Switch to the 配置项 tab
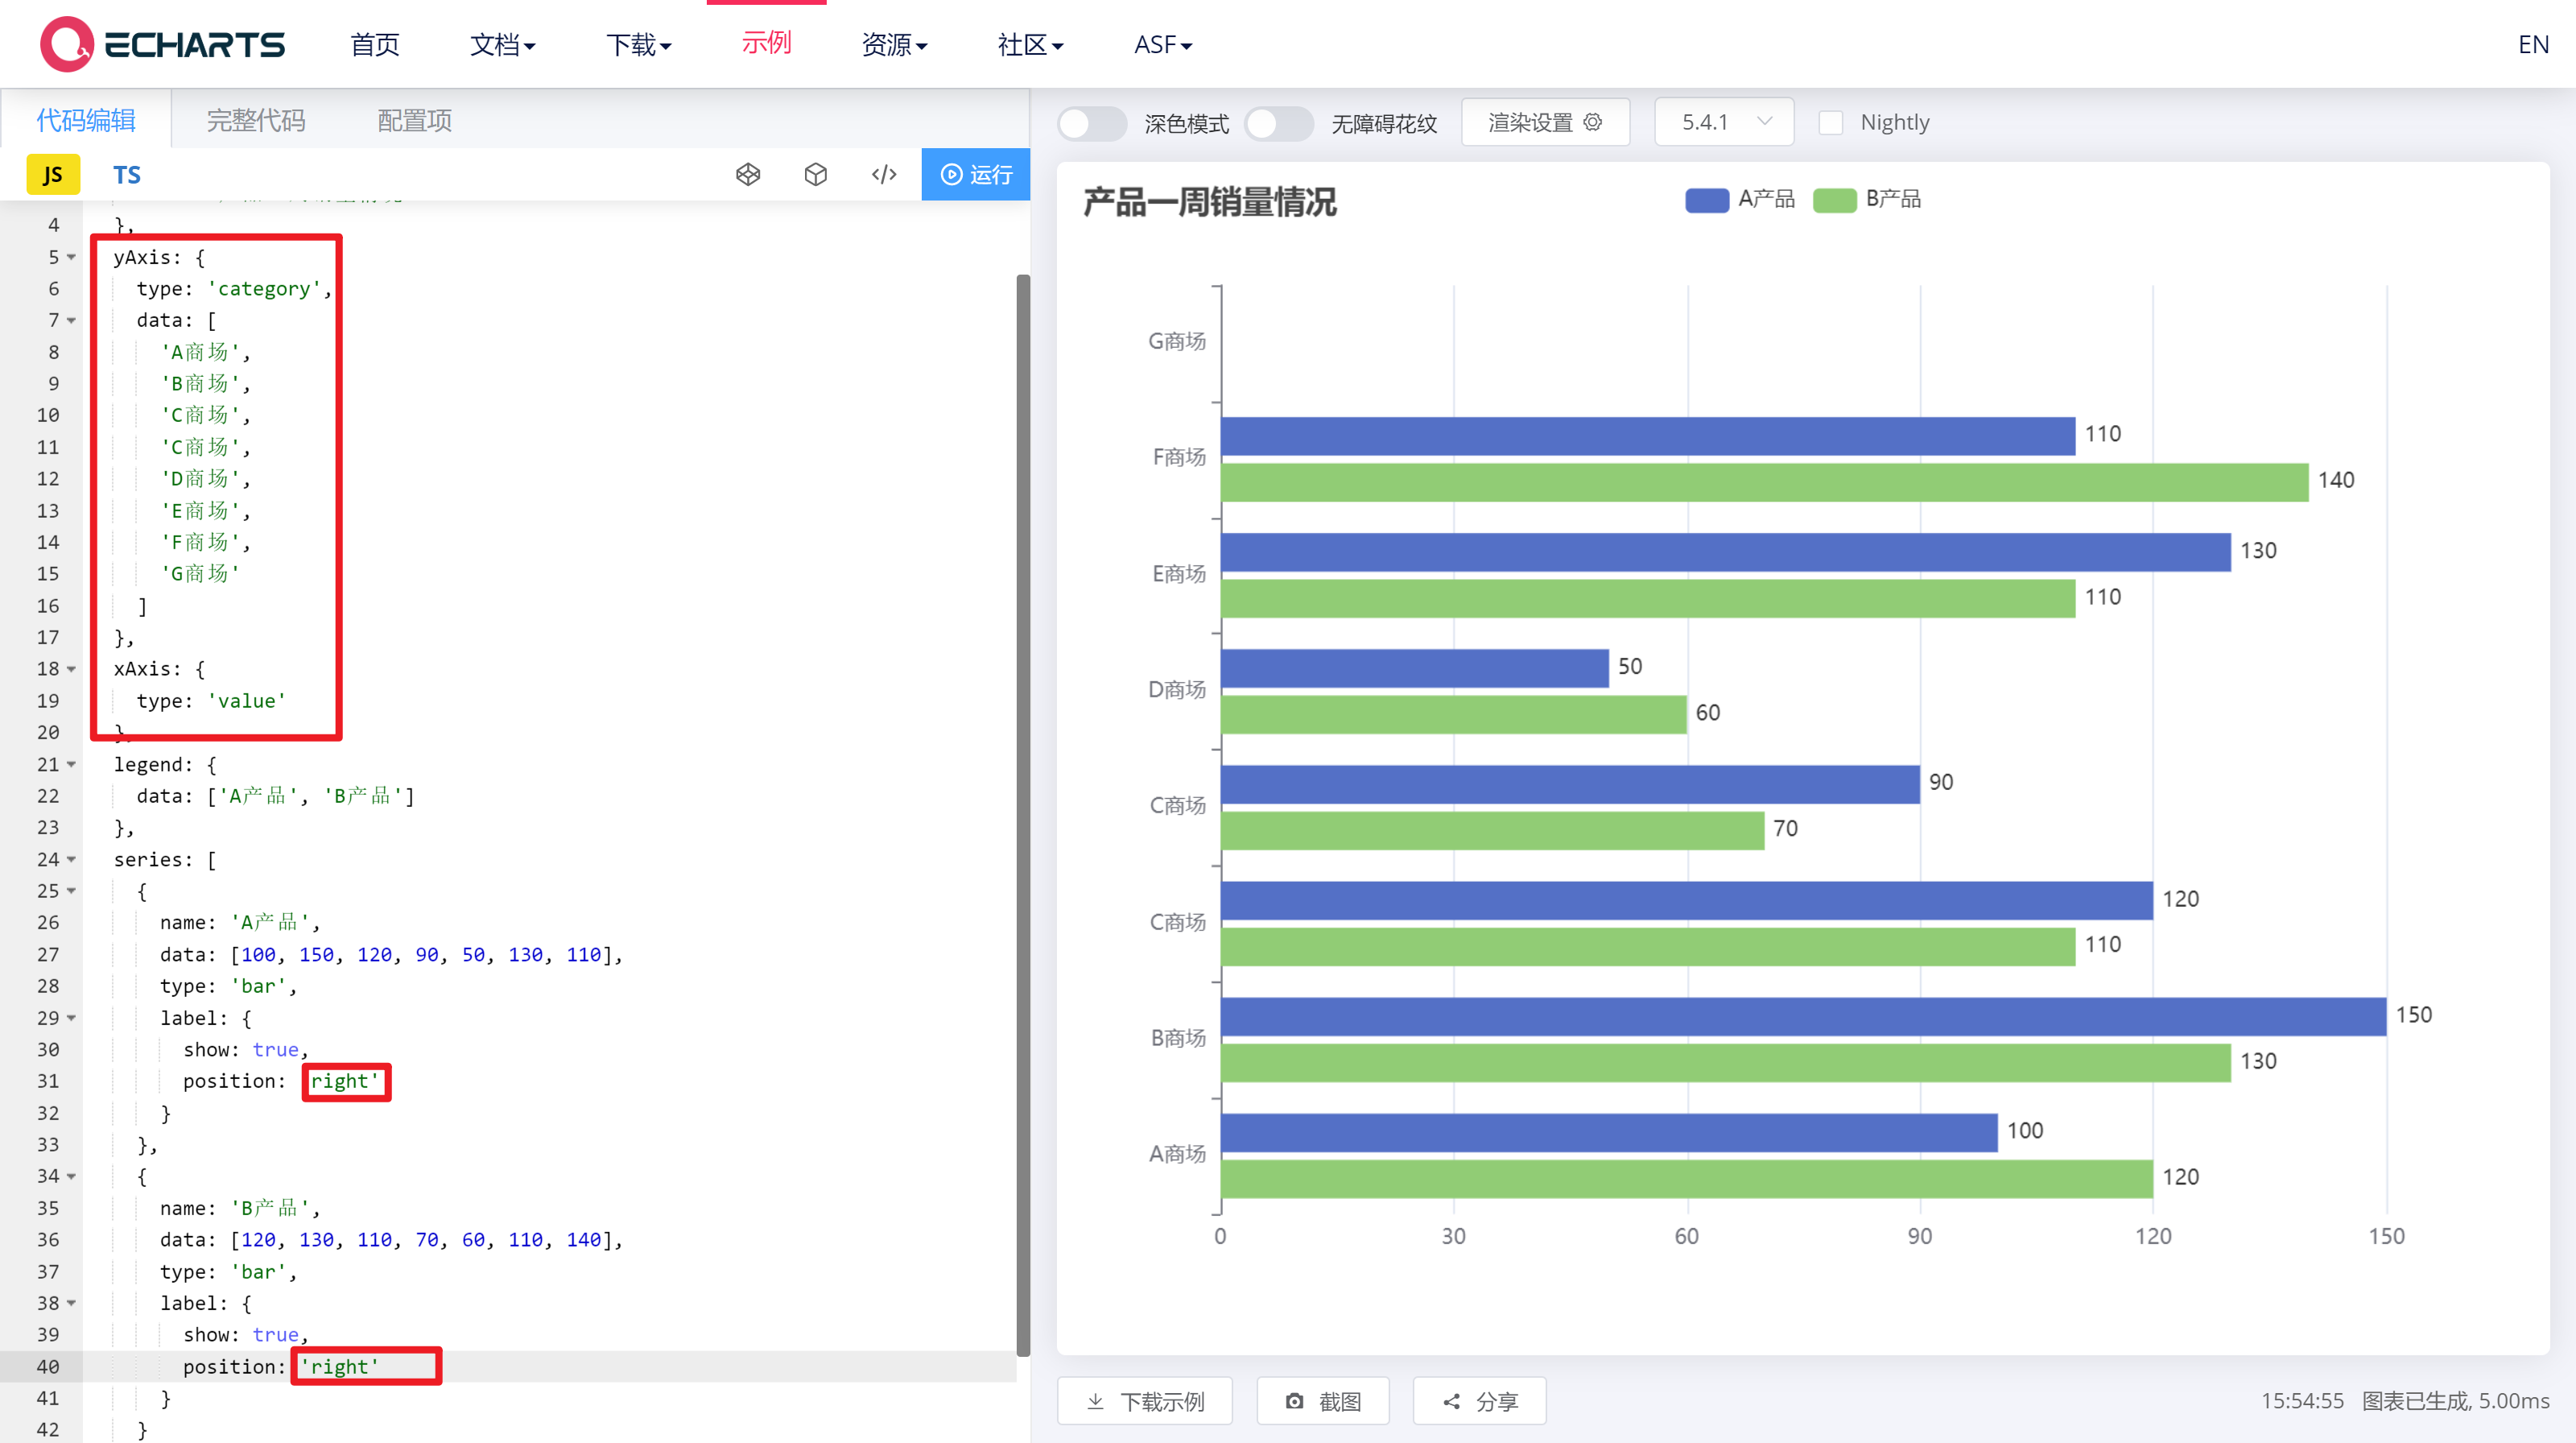 click(414, 120)
